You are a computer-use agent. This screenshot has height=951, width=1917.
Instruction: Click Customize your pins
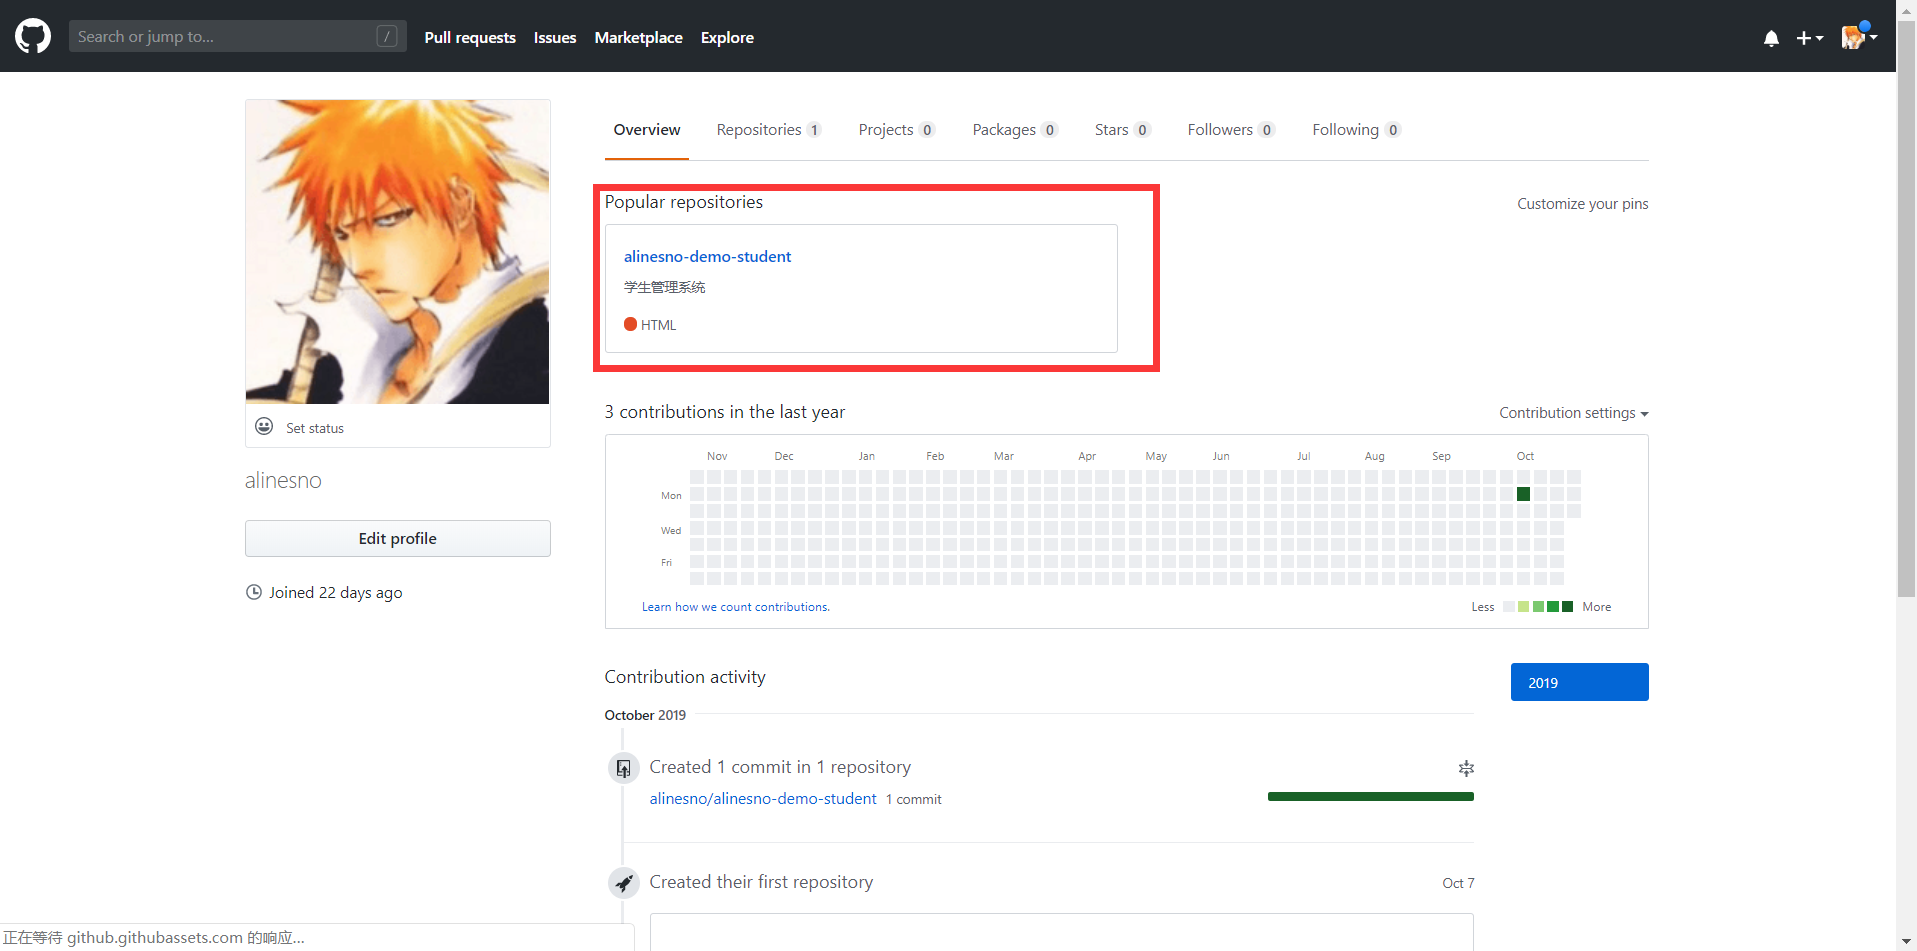1582,204
